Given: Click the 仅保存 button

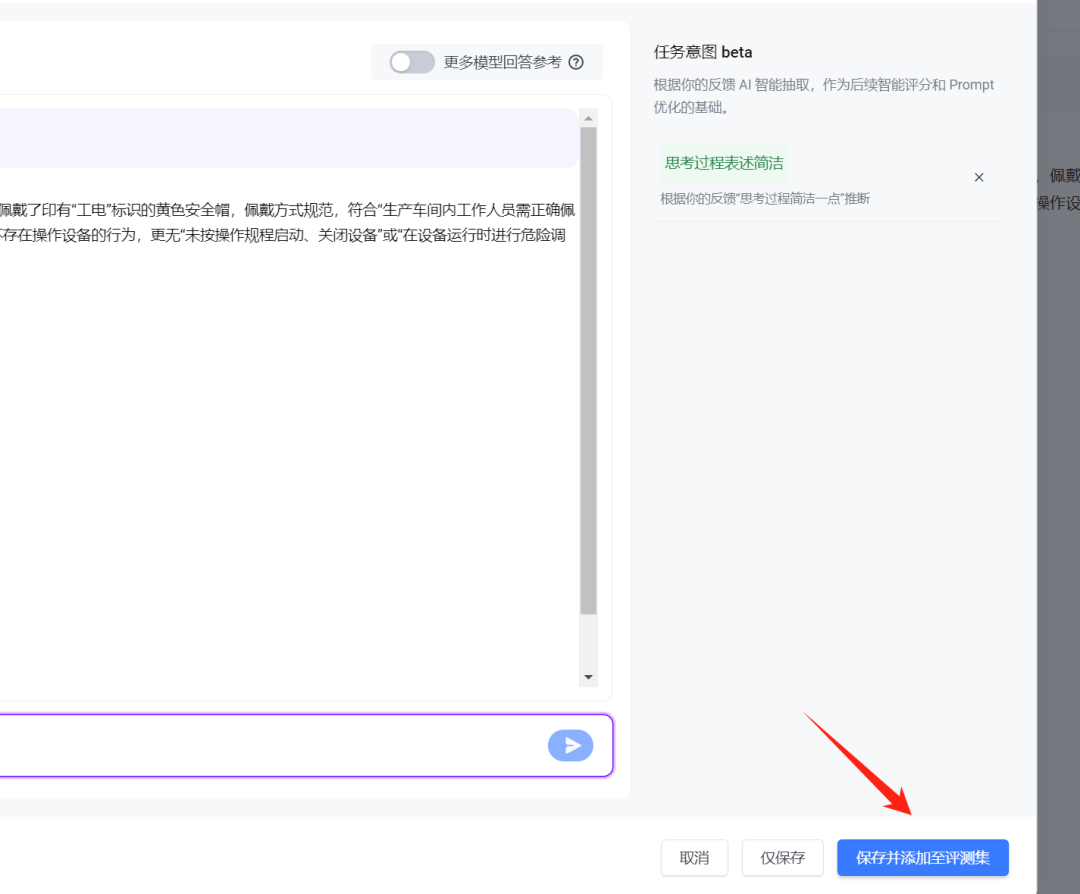Looking at the screenshot, I should point(782,858).
